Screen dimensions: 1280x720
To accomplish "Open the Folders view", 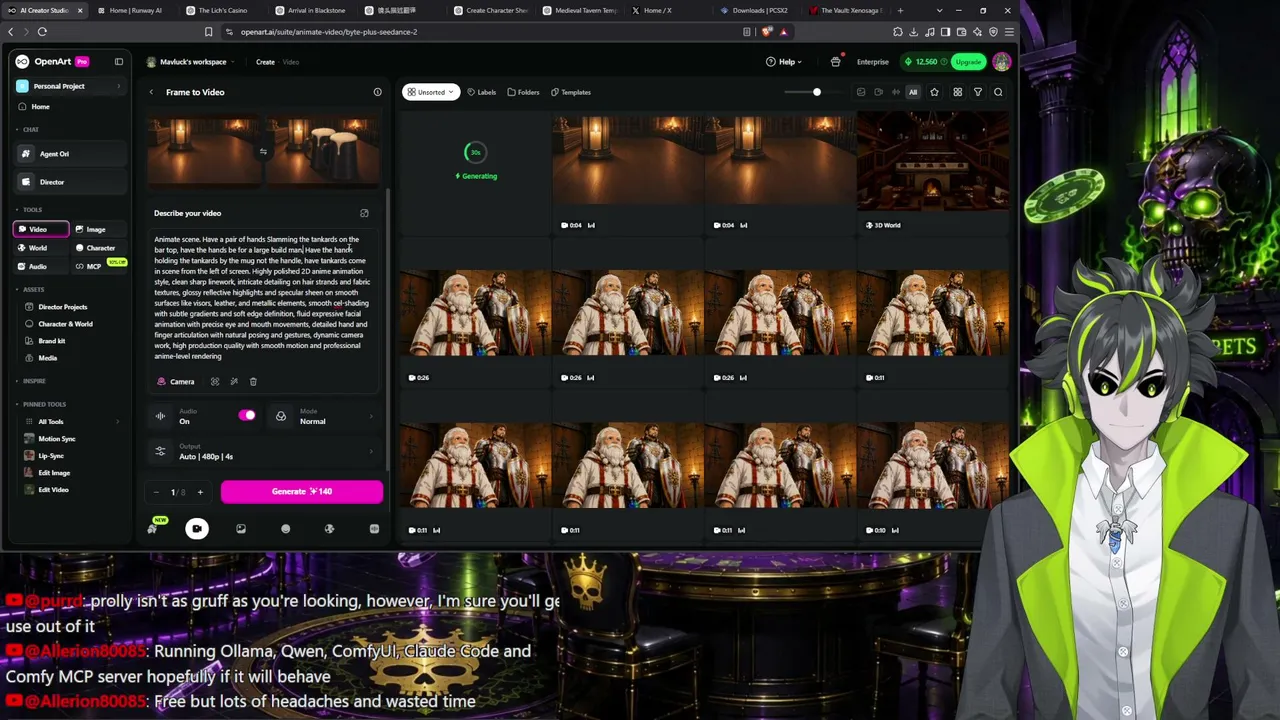I will [x=523, y=92].
